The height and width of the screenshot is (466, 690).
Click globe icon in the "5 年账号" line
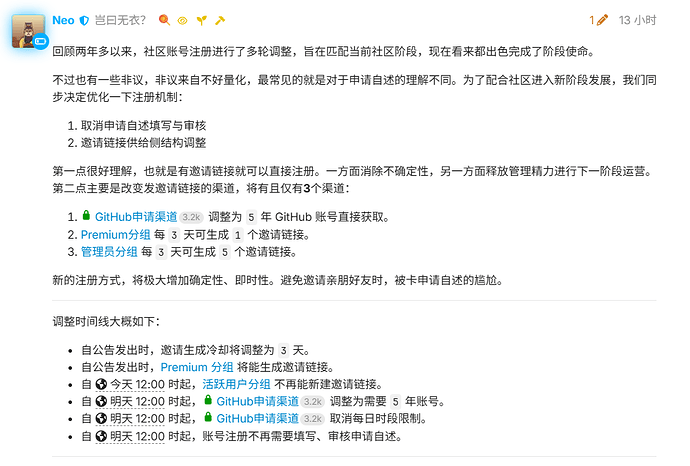click(101, 402)
